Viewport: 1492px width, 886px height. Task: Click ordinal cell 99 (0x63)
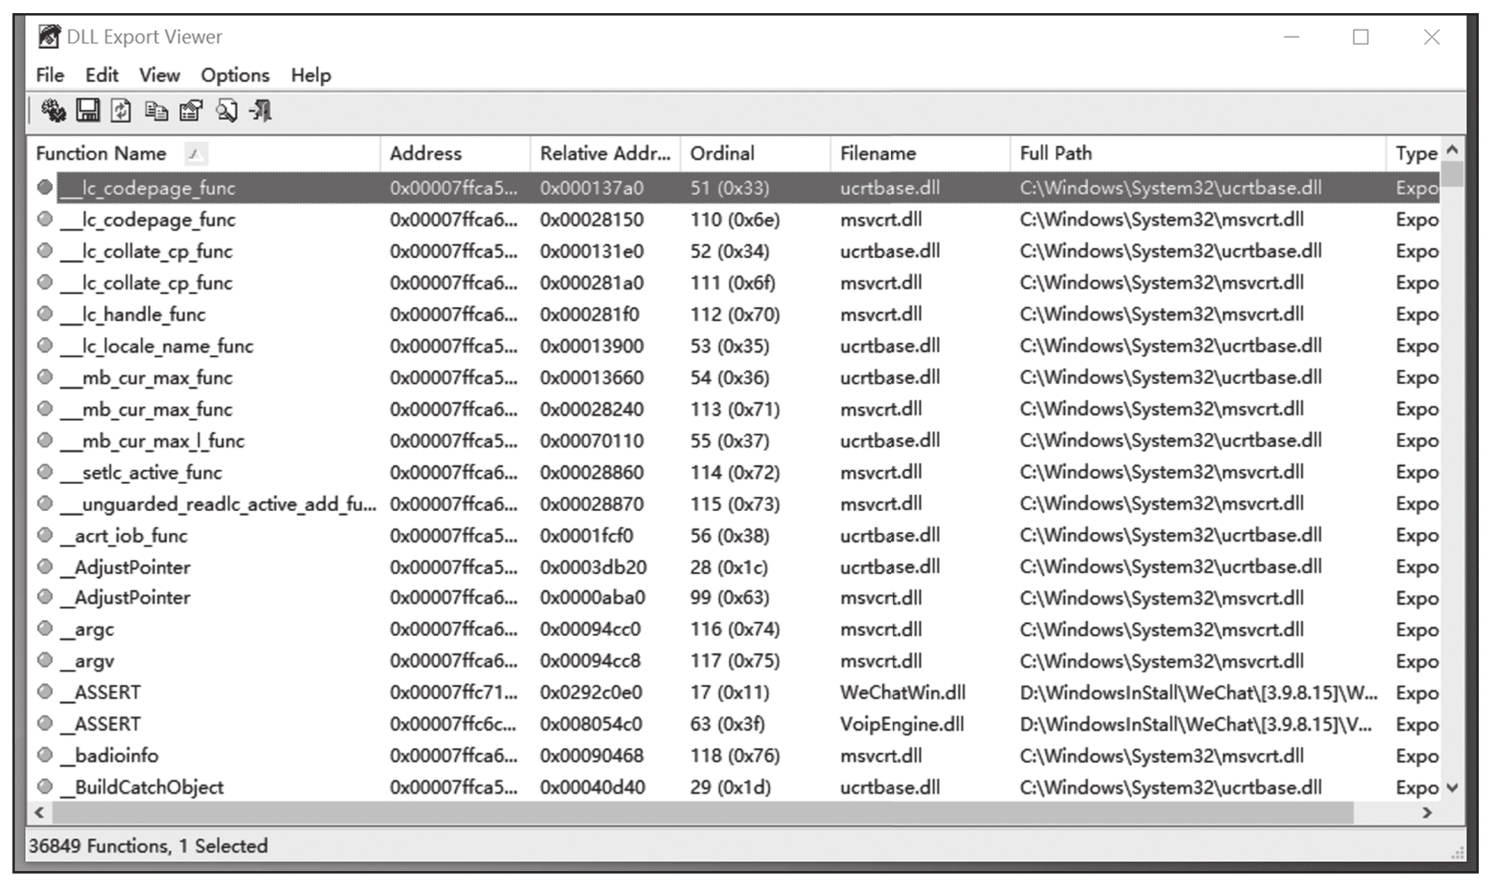click(729, 598)
